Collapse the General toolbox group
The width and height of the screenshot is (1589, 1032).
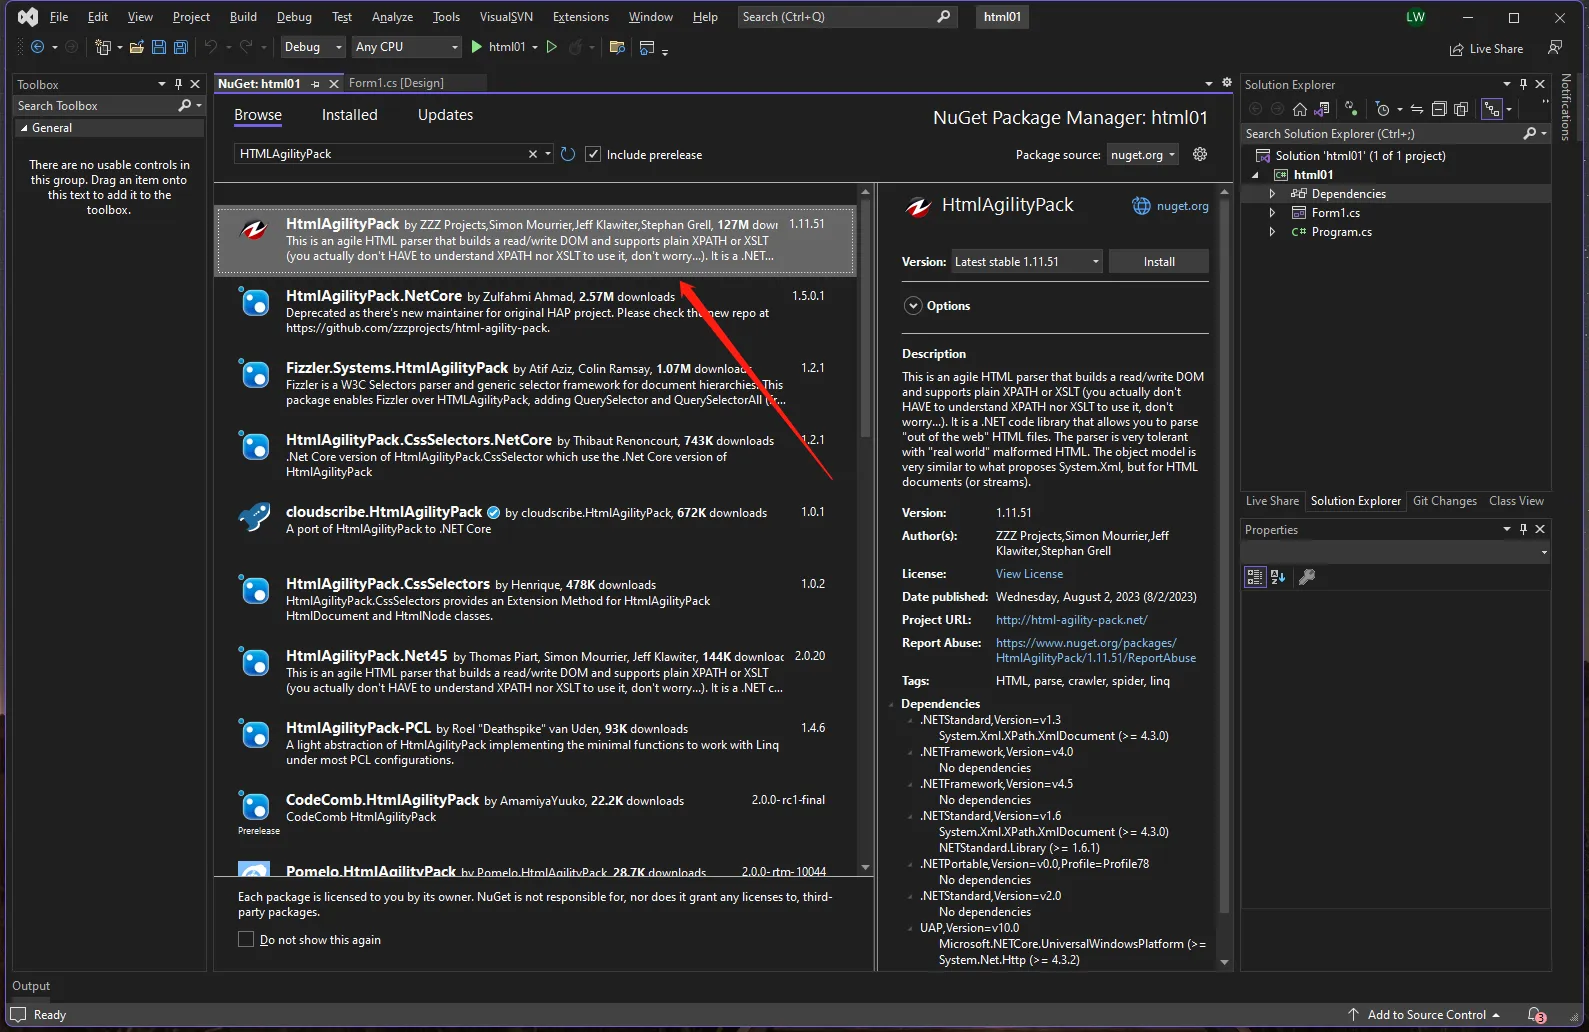click(x=24, y=128)
